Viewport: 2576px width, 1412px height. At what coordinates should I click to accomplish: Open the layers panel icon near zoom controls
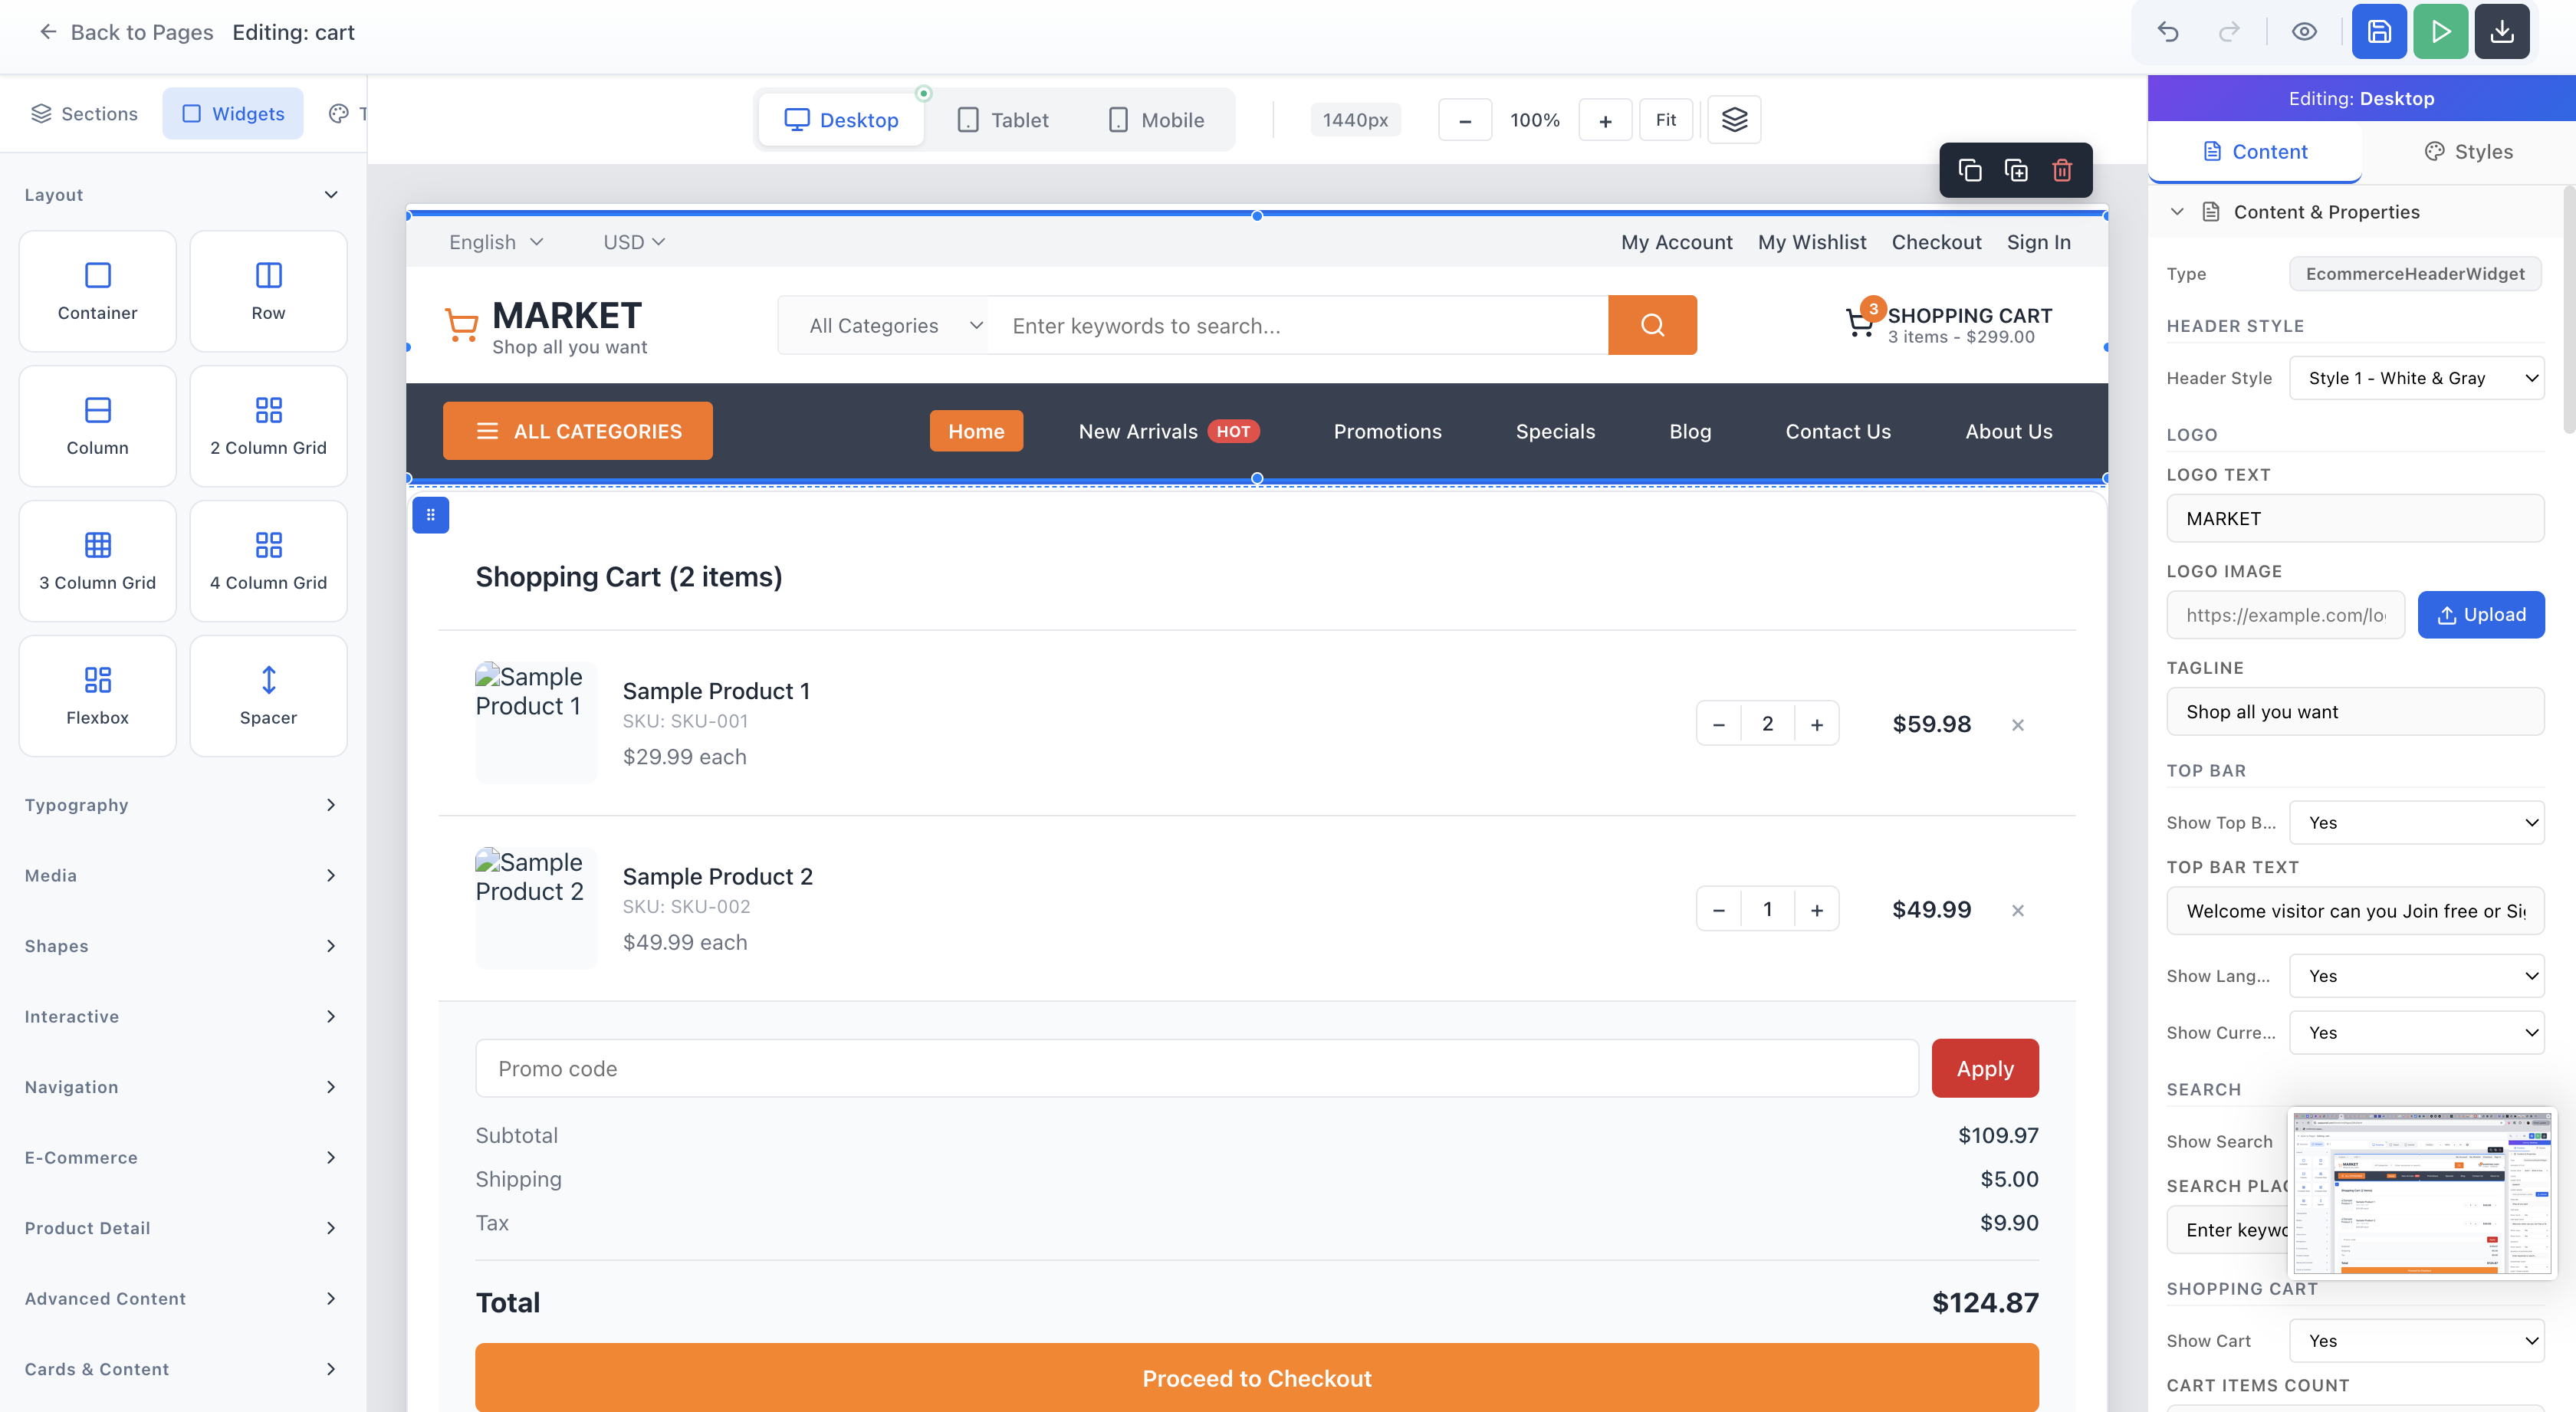click(1734, 119)
